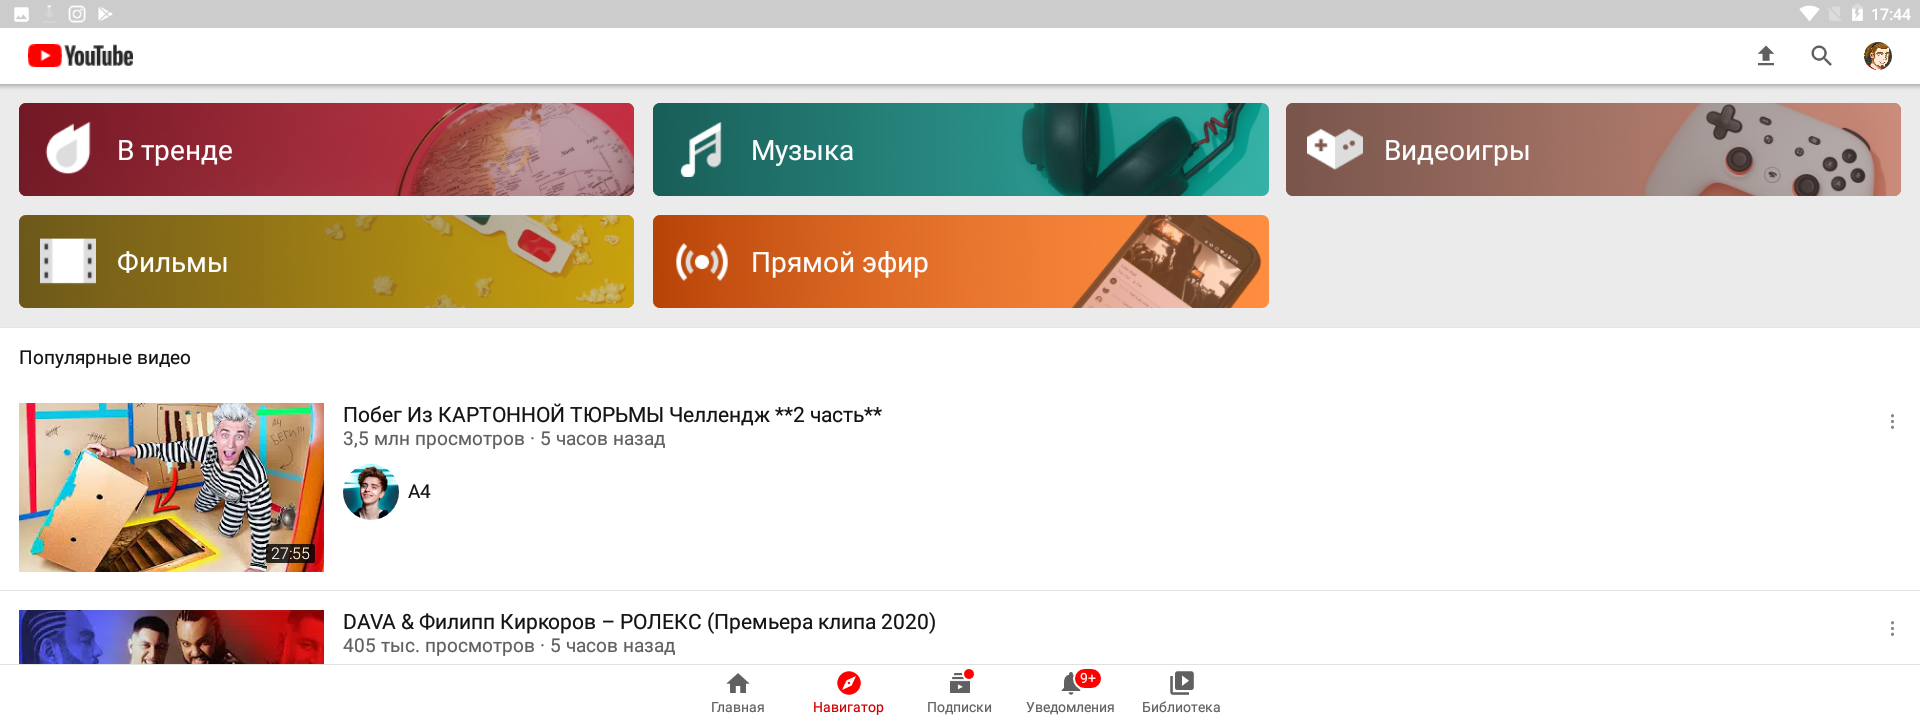Screen dimensions: 1920x720
Task: Open Уведомления bell with 9+ badge
Action: [1070, 693]
